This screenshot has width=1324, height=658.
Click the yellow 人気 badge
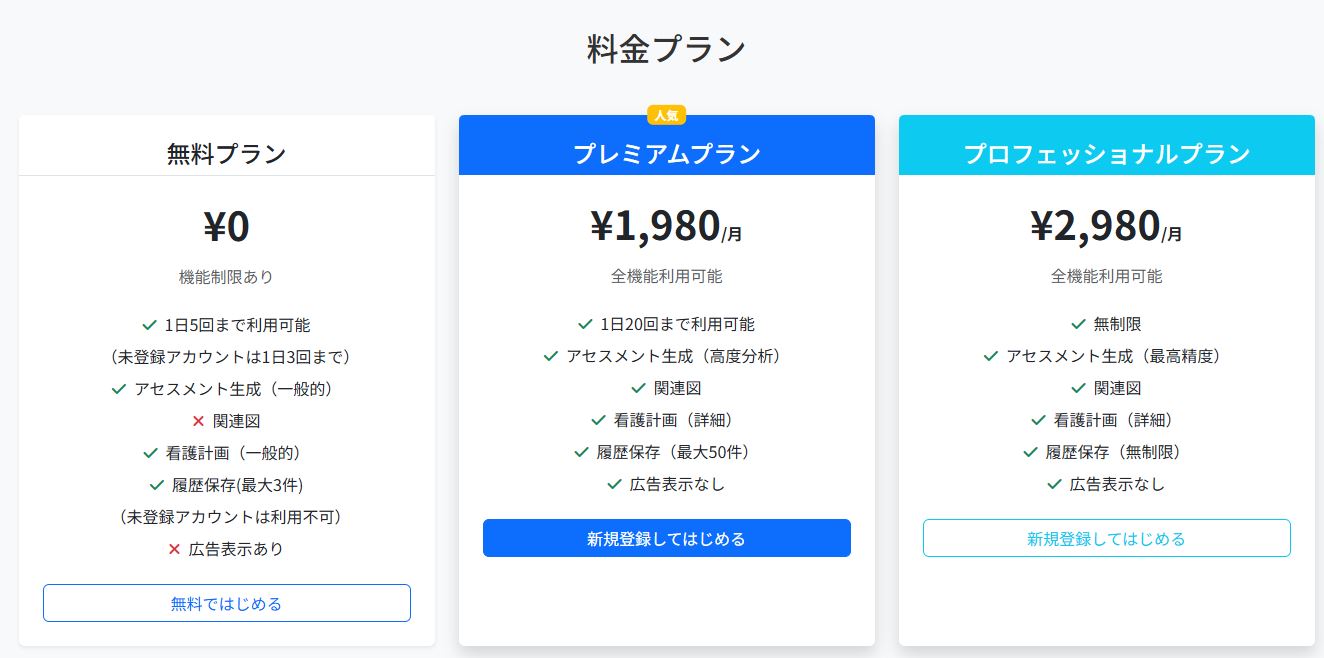pyautogui.click(x=666, y=115)
